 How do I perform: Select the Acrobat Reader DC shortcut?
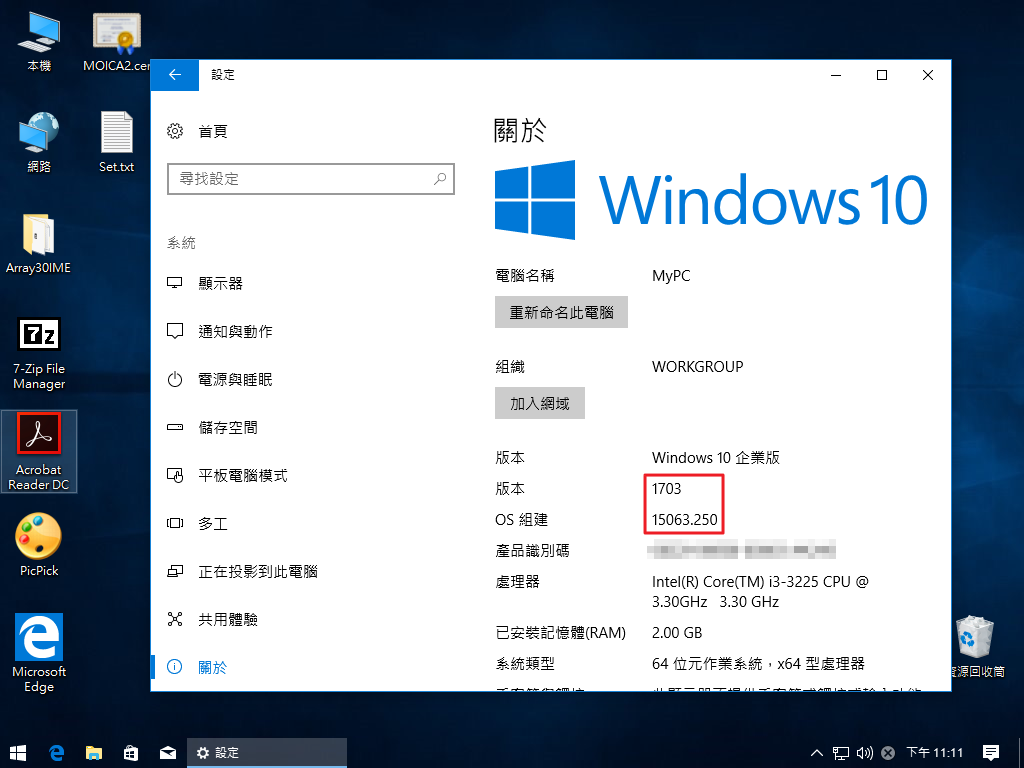pyautogui.click(x=39, y=451)
